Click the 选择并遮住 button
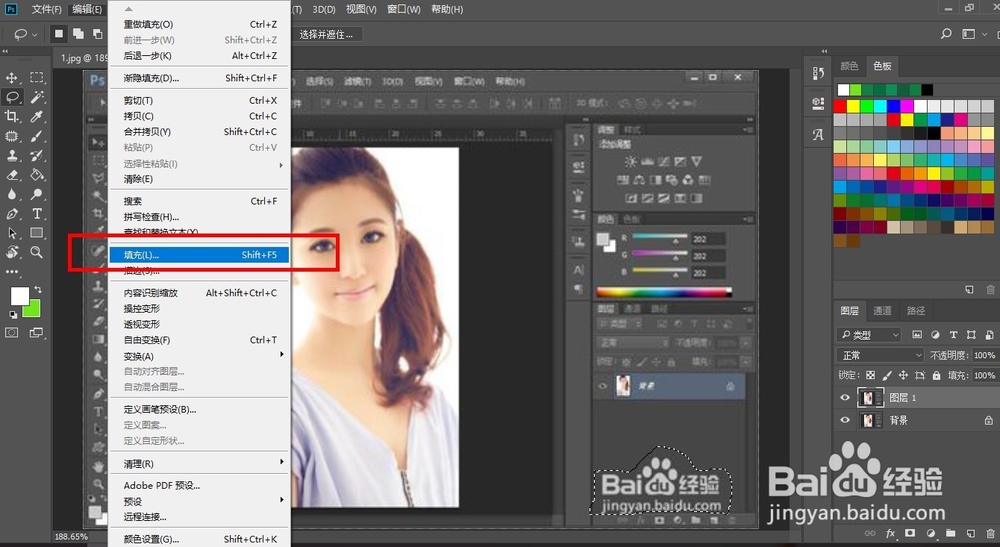This screenshot has height=547, width=1000. [x=326, y=34]
